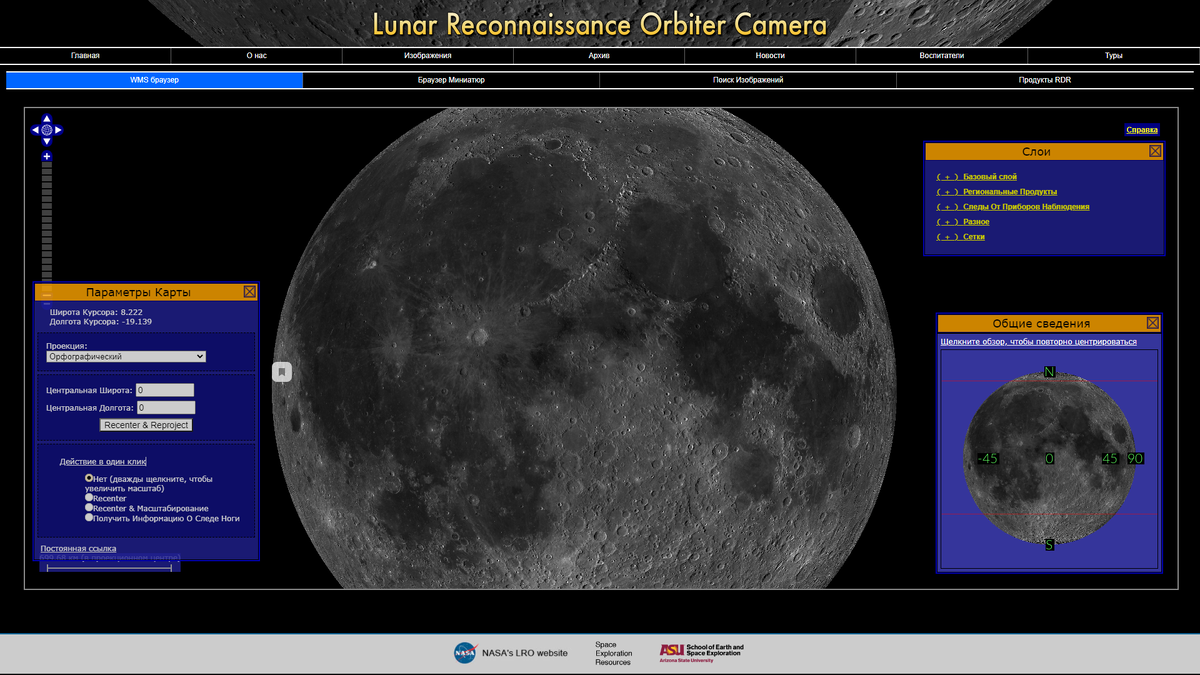Close the Общие сведения panel

[x=1153, y=323]
